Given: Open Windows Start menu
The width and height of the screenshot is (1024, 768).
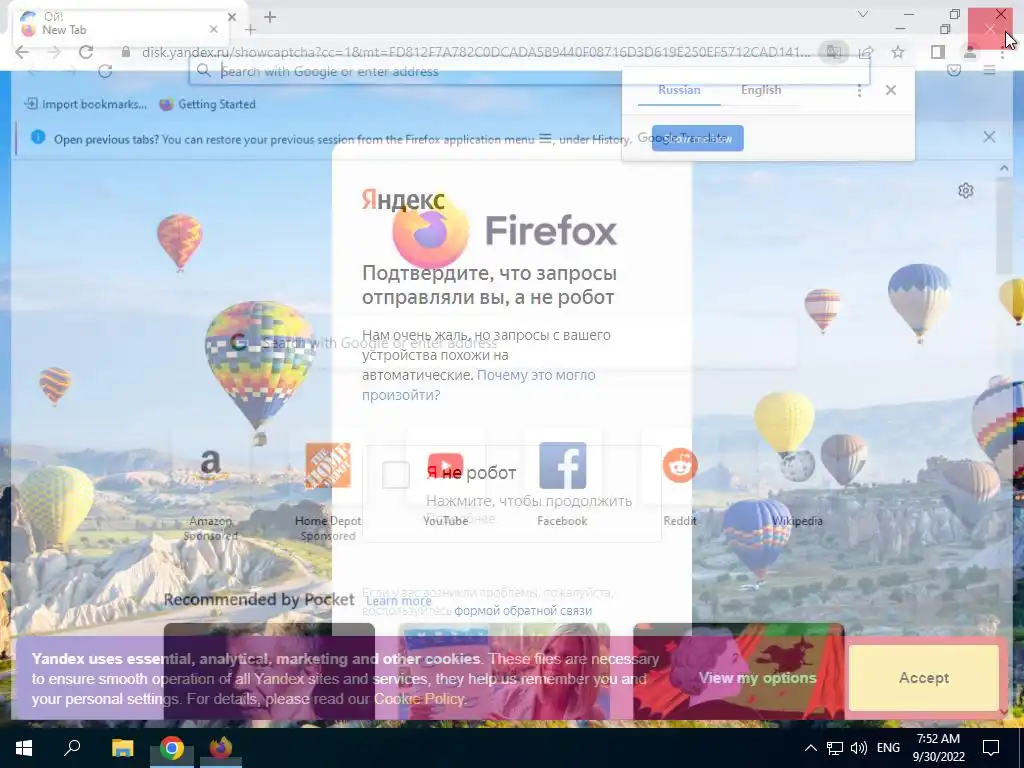Looking at the screenshot, I should (24, 748).
